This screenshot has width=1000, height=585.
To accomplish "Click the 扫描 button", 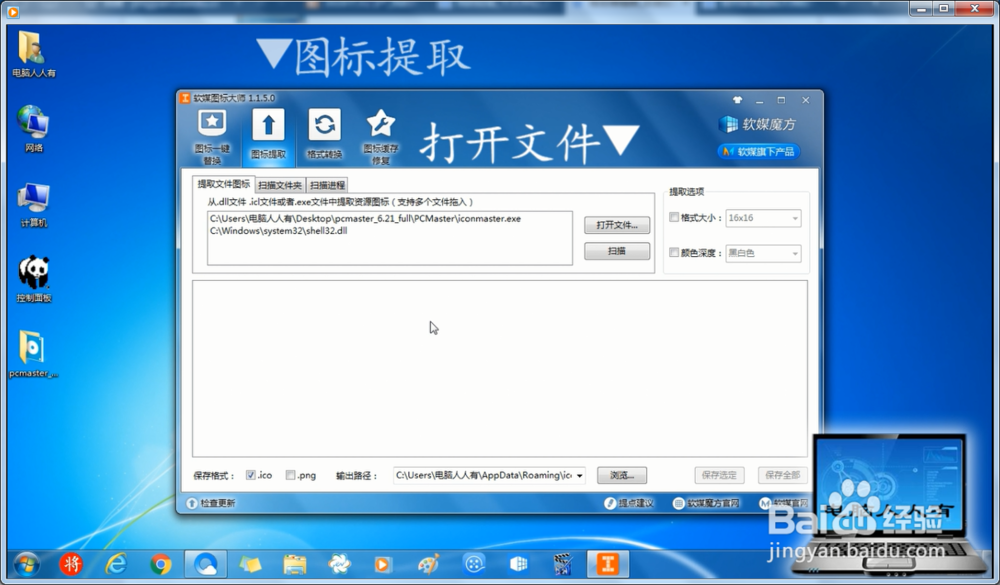I will click(617, 251).
